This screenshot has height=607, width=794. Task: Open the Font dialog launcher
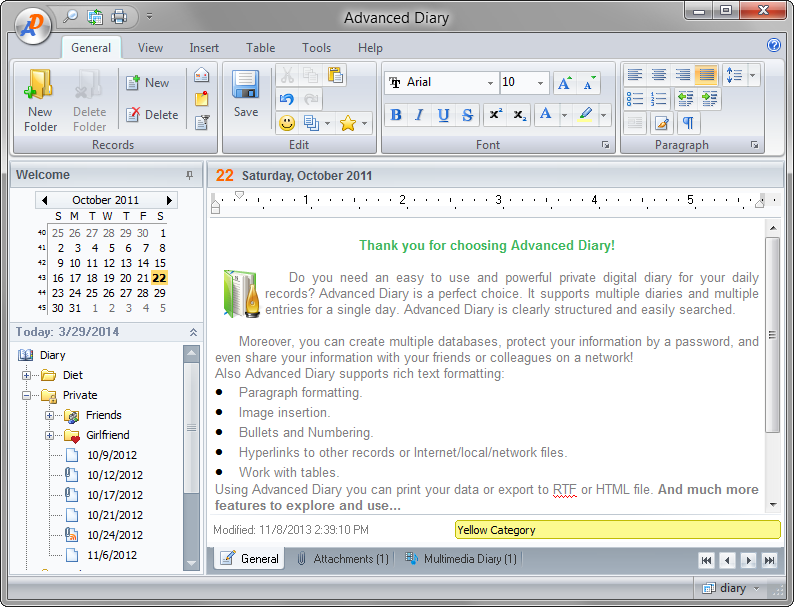pyautogui.click(x=605, y=145)
